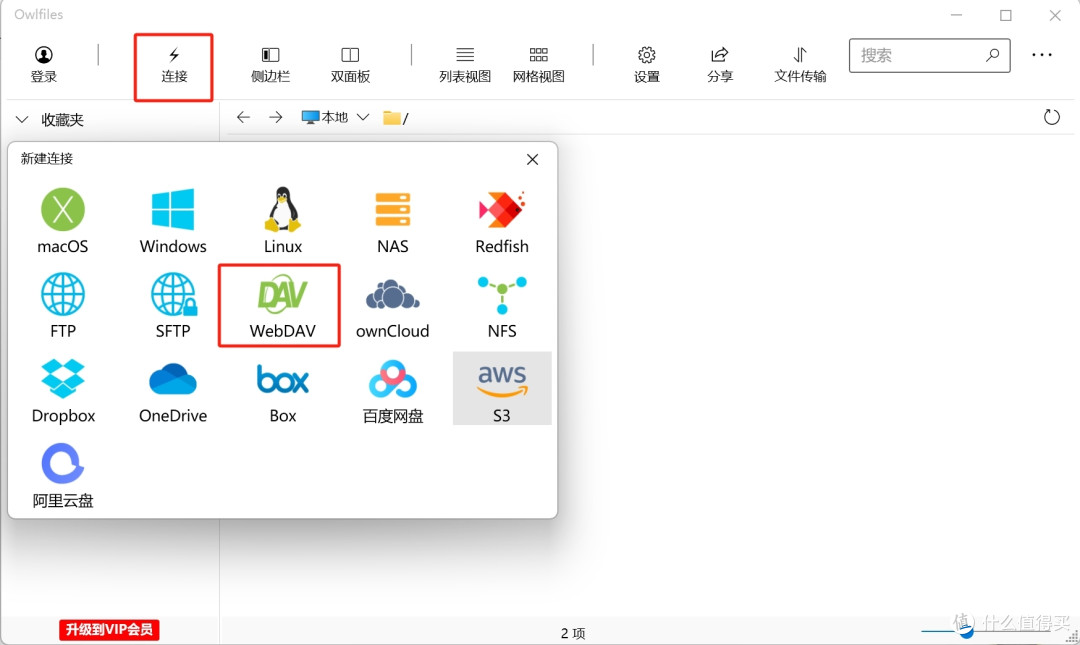
Task: Click the 升级到VIP会员 upgrade button
Action: coord(108,630)
